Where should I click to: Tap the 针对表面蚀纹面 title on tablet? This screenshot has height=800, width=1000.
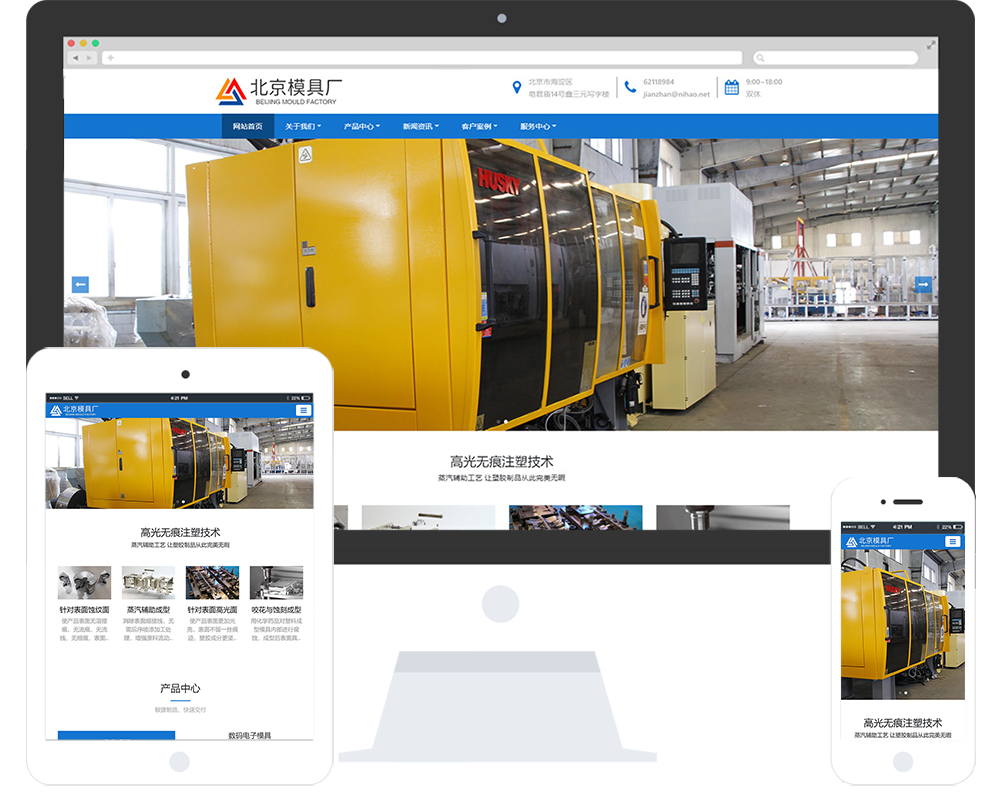coord(84,610)
